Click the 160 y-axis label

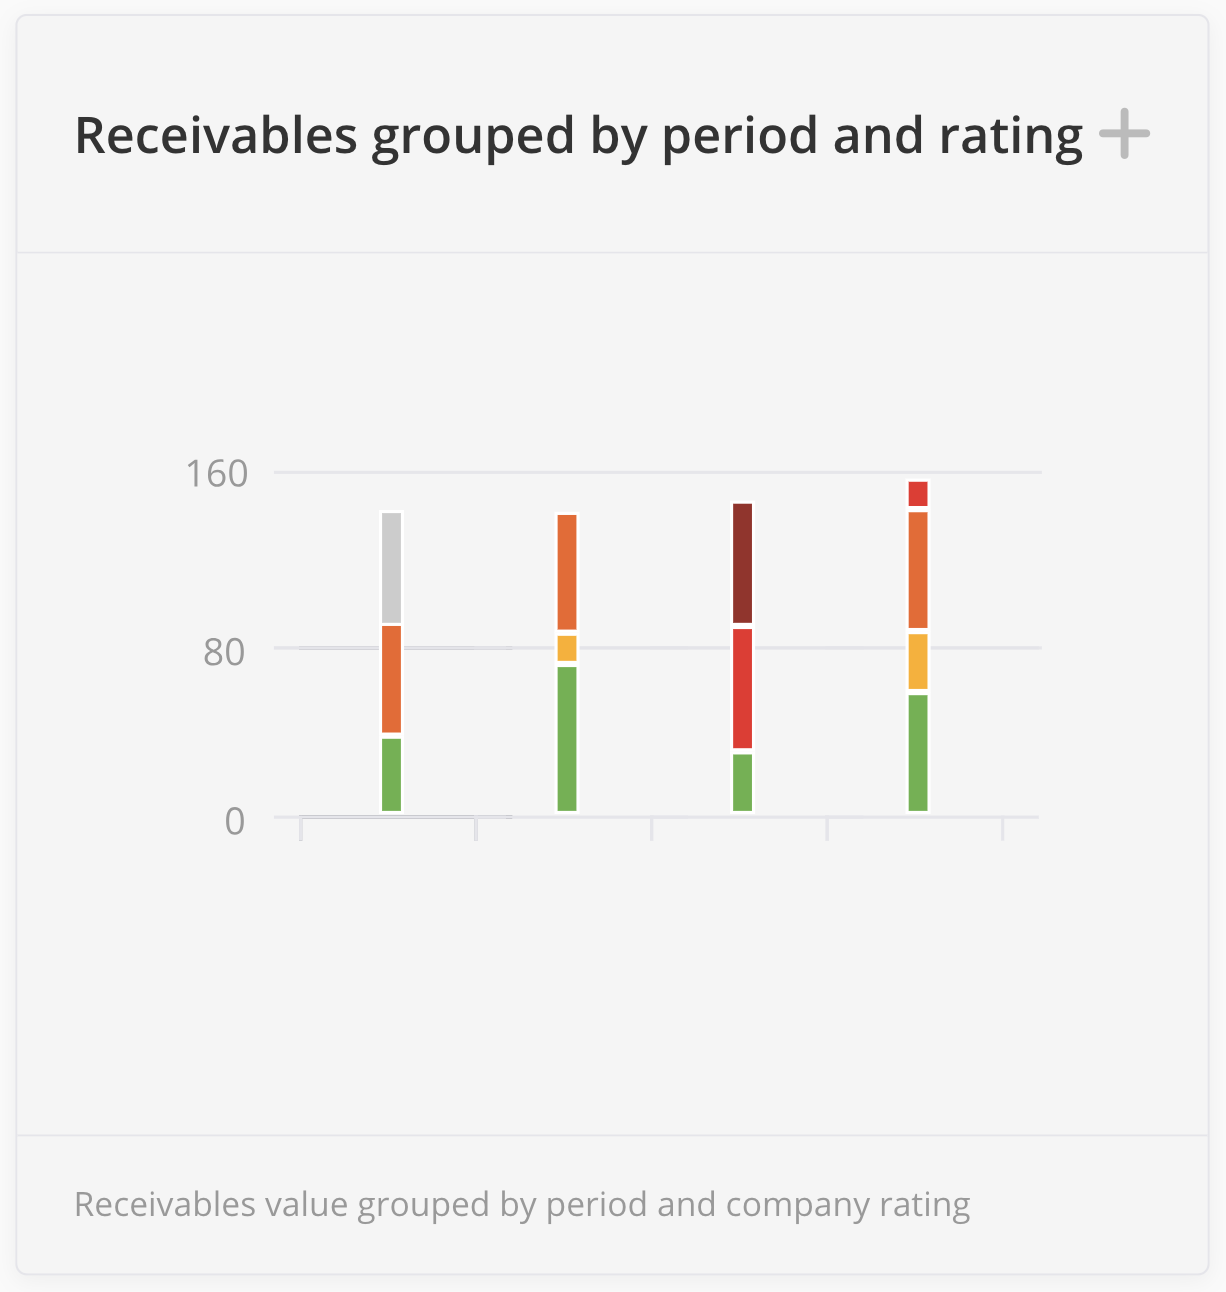[x=216, y=474]
